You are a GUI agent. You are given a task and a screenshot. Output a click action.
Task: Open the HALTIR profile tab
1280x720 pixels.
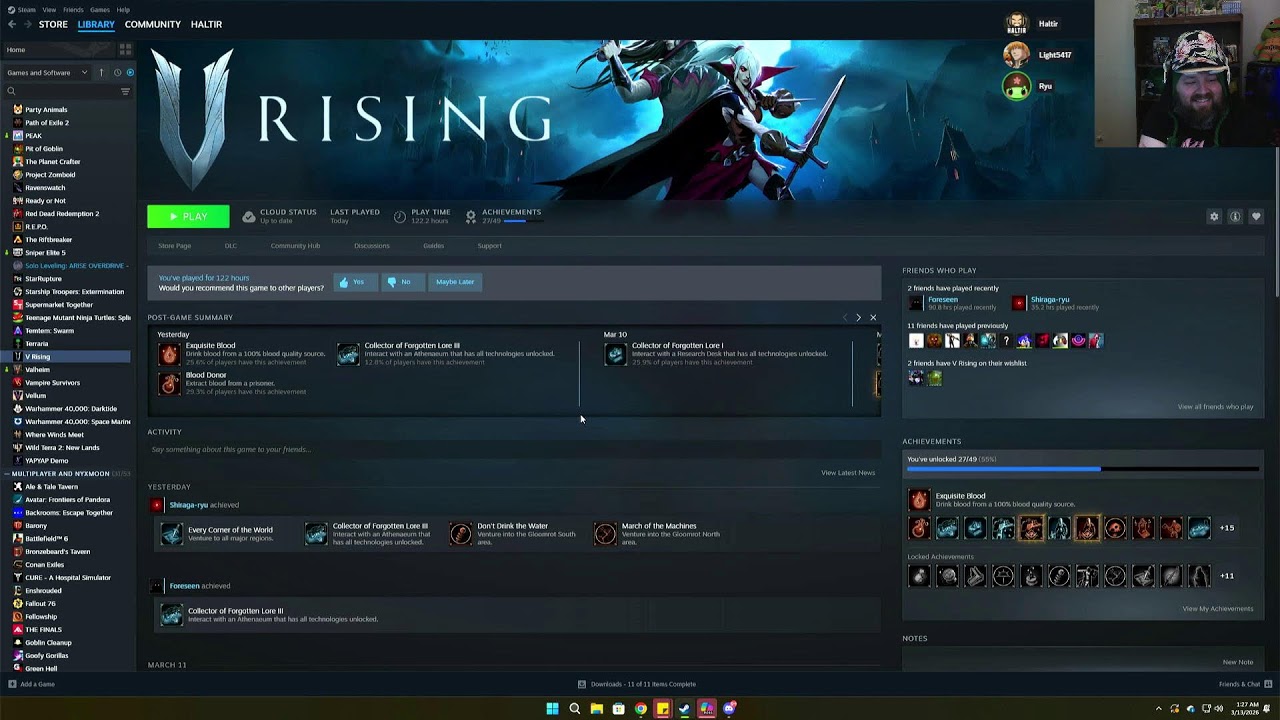point(206,24)
